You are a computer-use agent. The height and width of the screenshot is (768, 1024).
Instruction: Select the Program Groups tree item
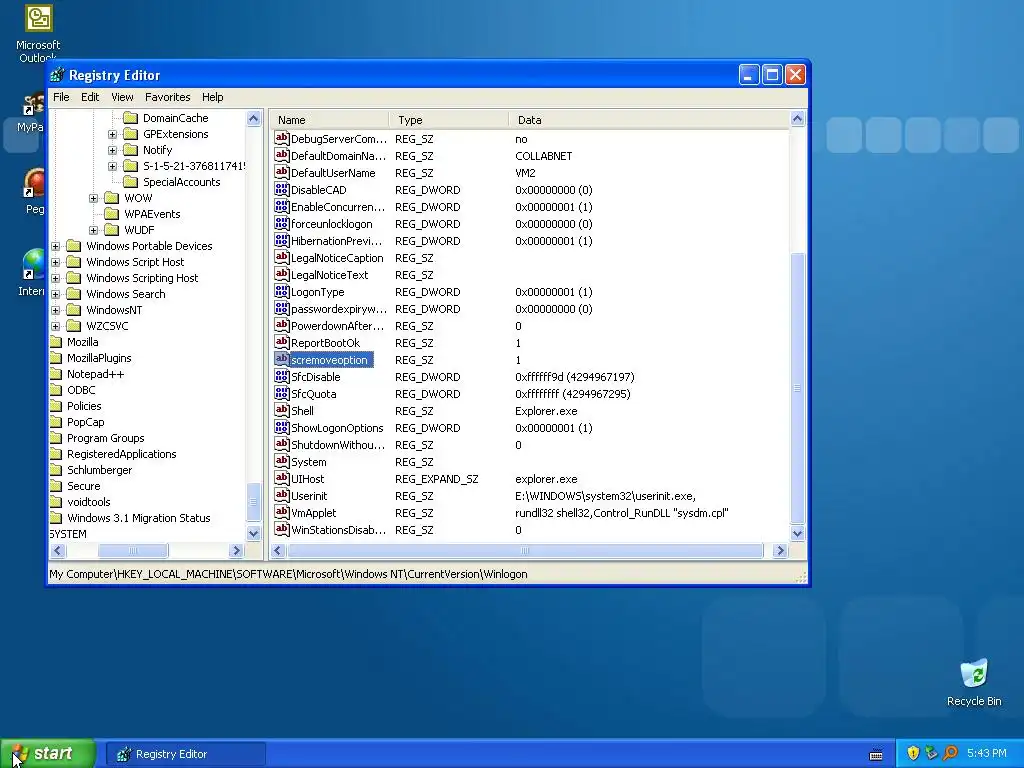pyautogui.click(x=105, y=438)
